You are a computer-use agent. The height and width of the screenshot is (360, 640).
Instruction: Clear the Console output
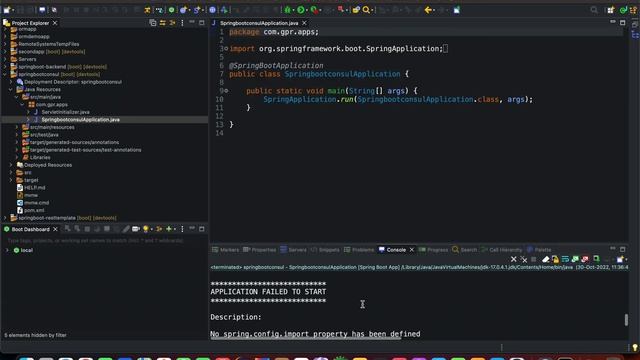coord(545,259)
